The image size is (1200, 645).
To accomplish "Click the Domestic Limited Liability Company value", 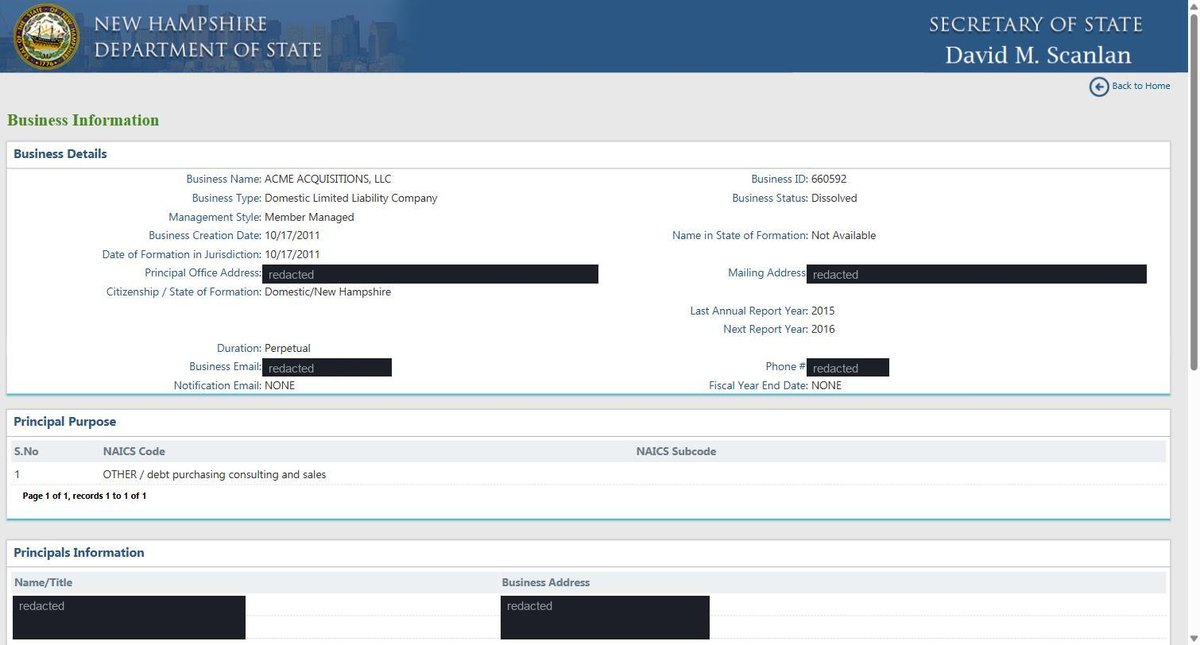I will pos(351,198).
